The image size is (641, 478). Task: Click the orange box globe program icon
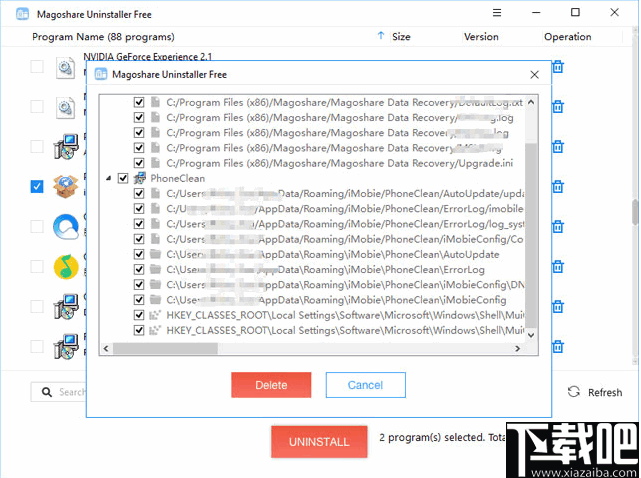[x=66, y=186]
